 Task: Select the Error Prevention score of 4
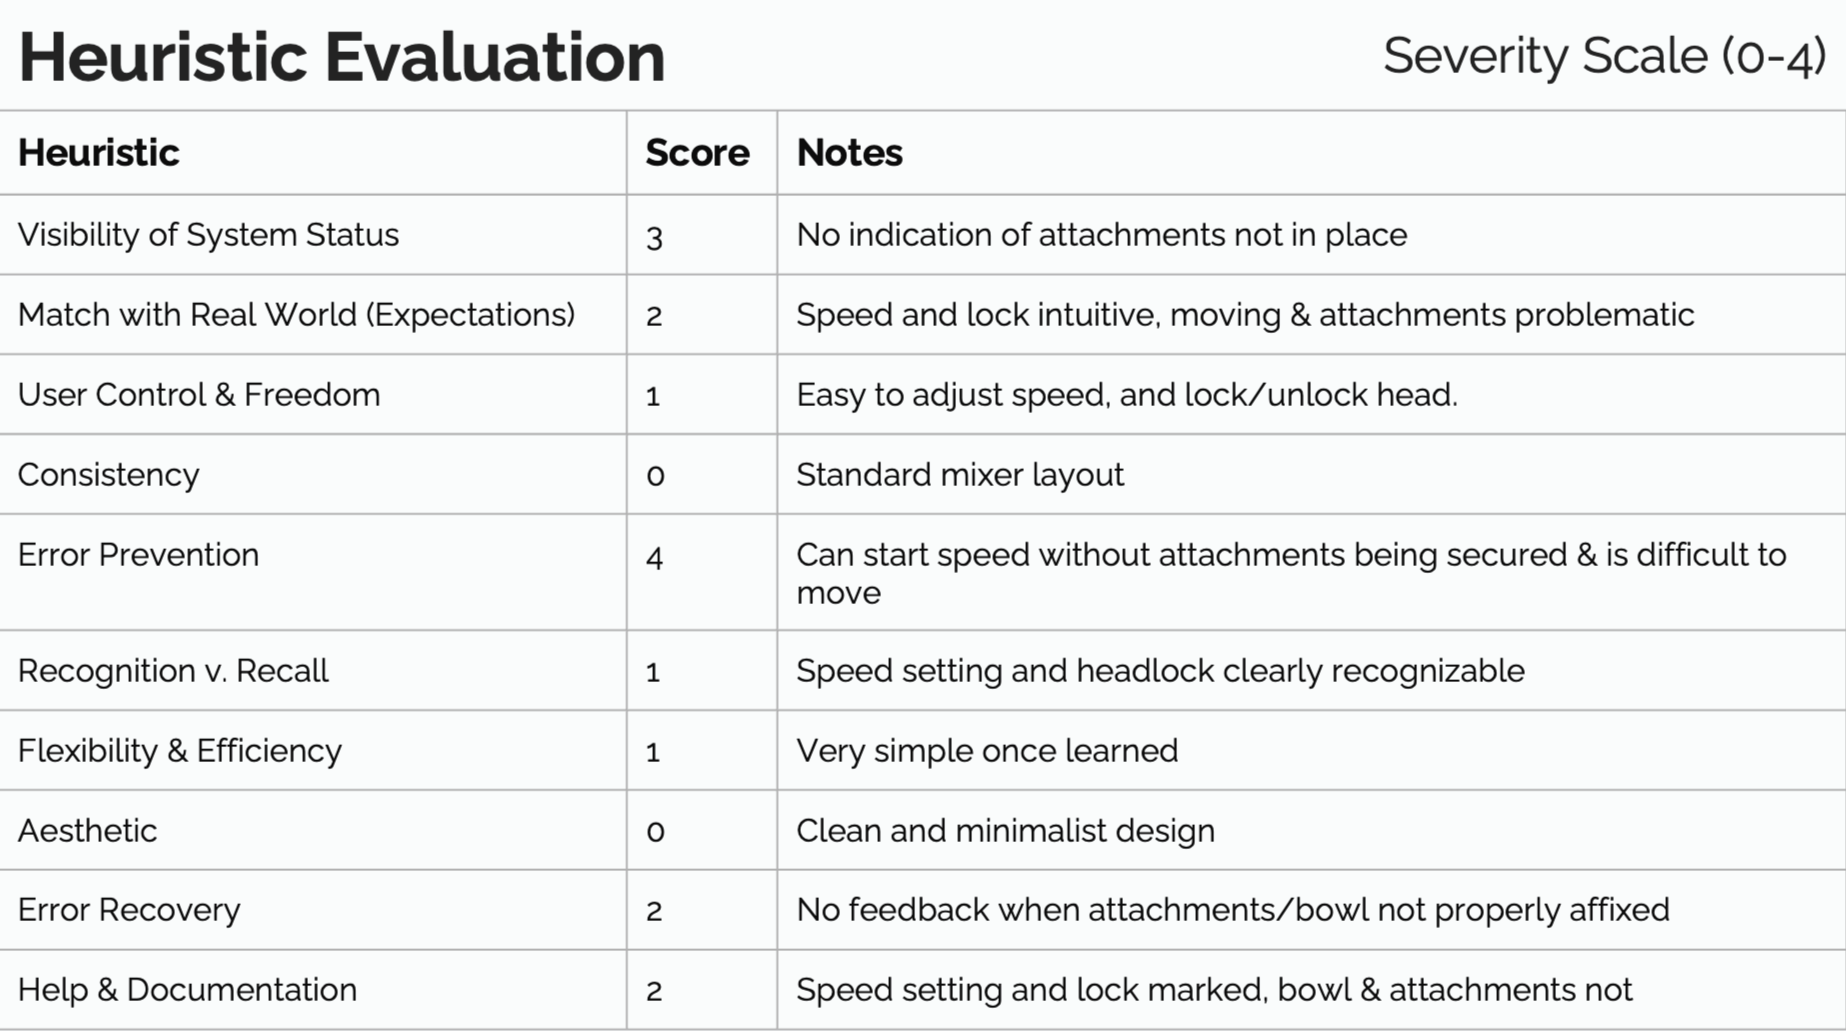[x=655, y=557]
